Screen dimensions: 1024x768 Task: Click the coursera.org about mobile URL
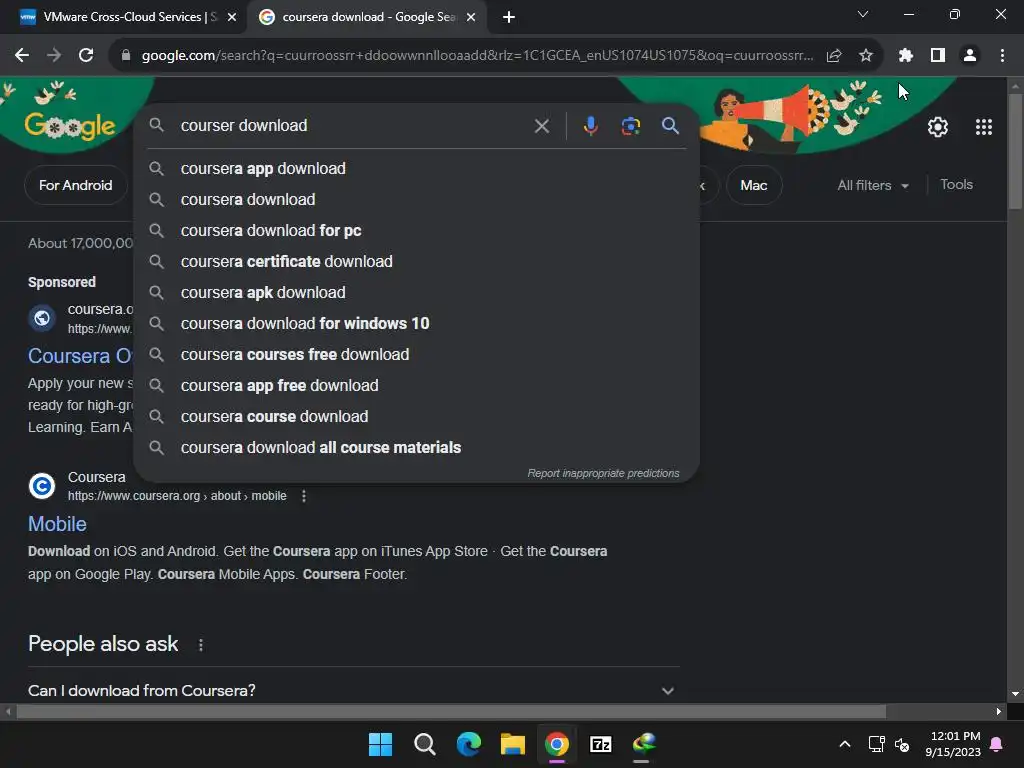(177, 496)
